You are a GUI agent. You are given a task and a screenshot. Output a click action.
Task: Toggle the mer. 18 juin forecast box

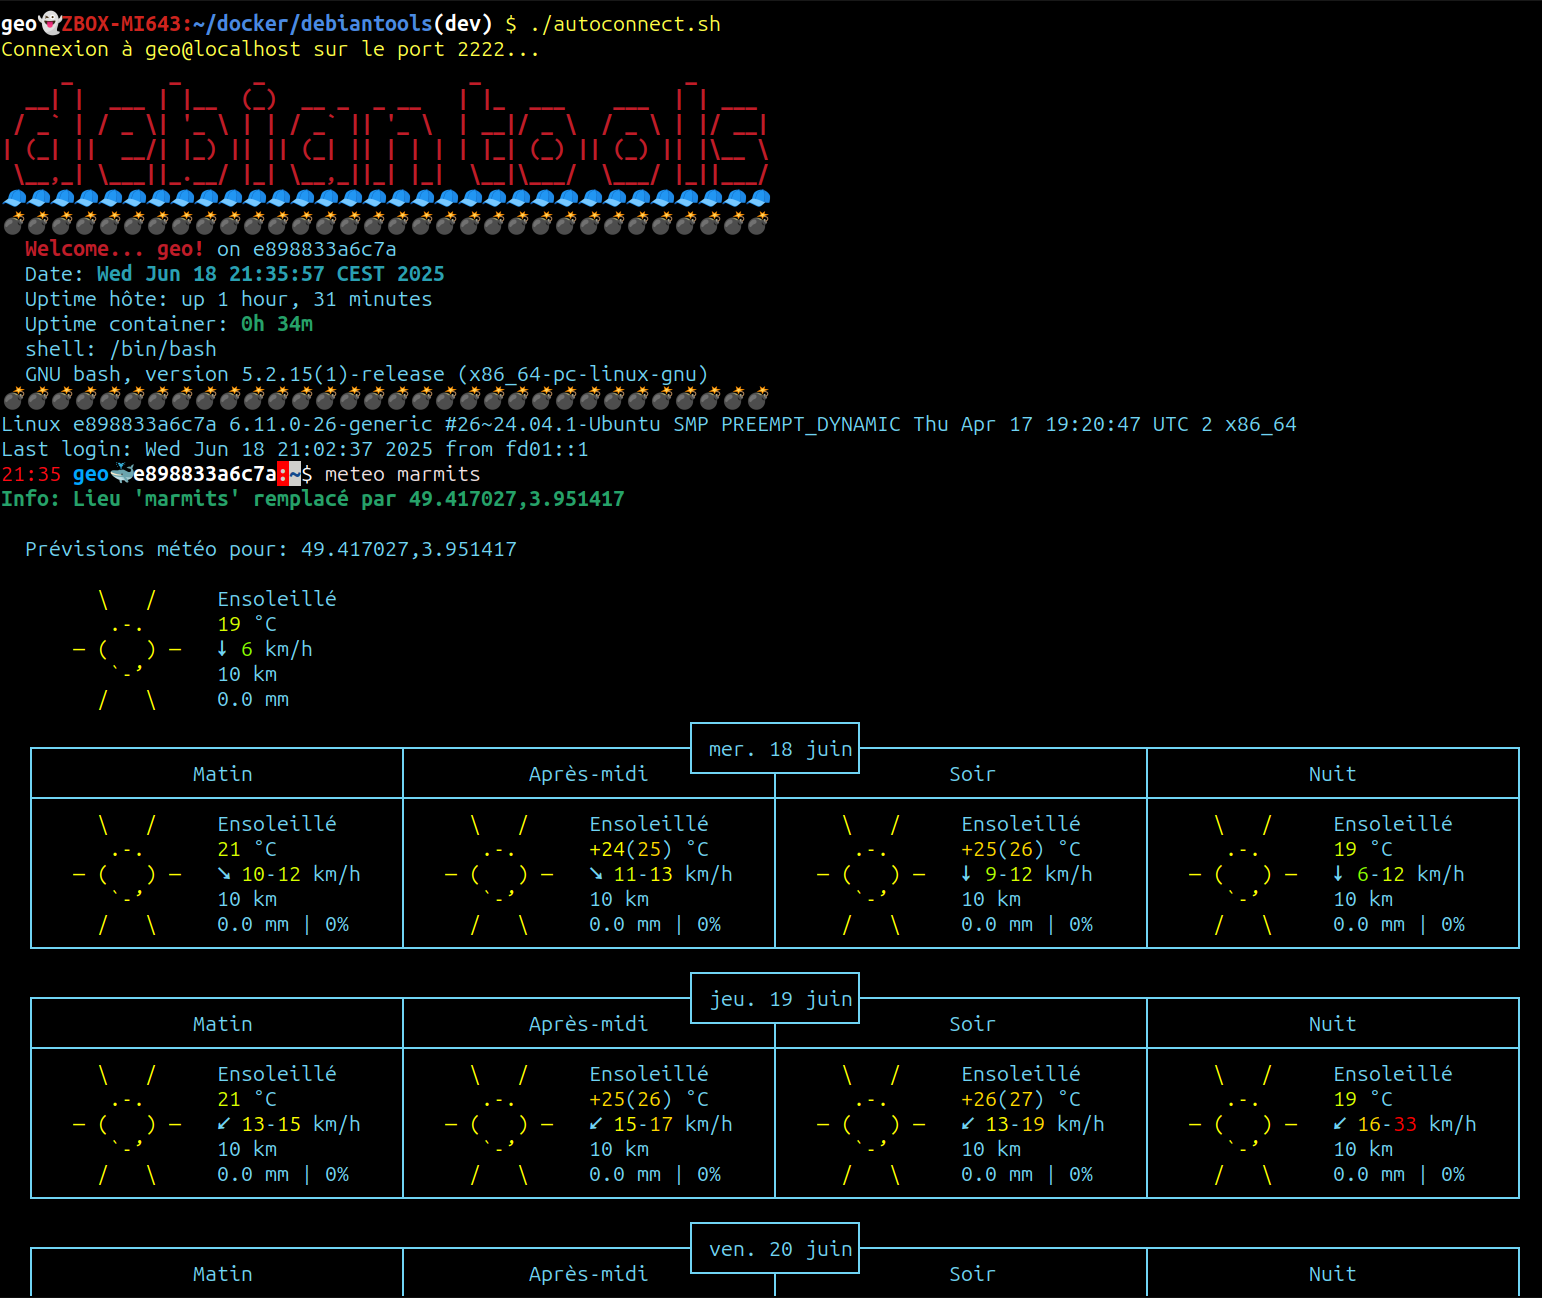click(x=774, y=748)
